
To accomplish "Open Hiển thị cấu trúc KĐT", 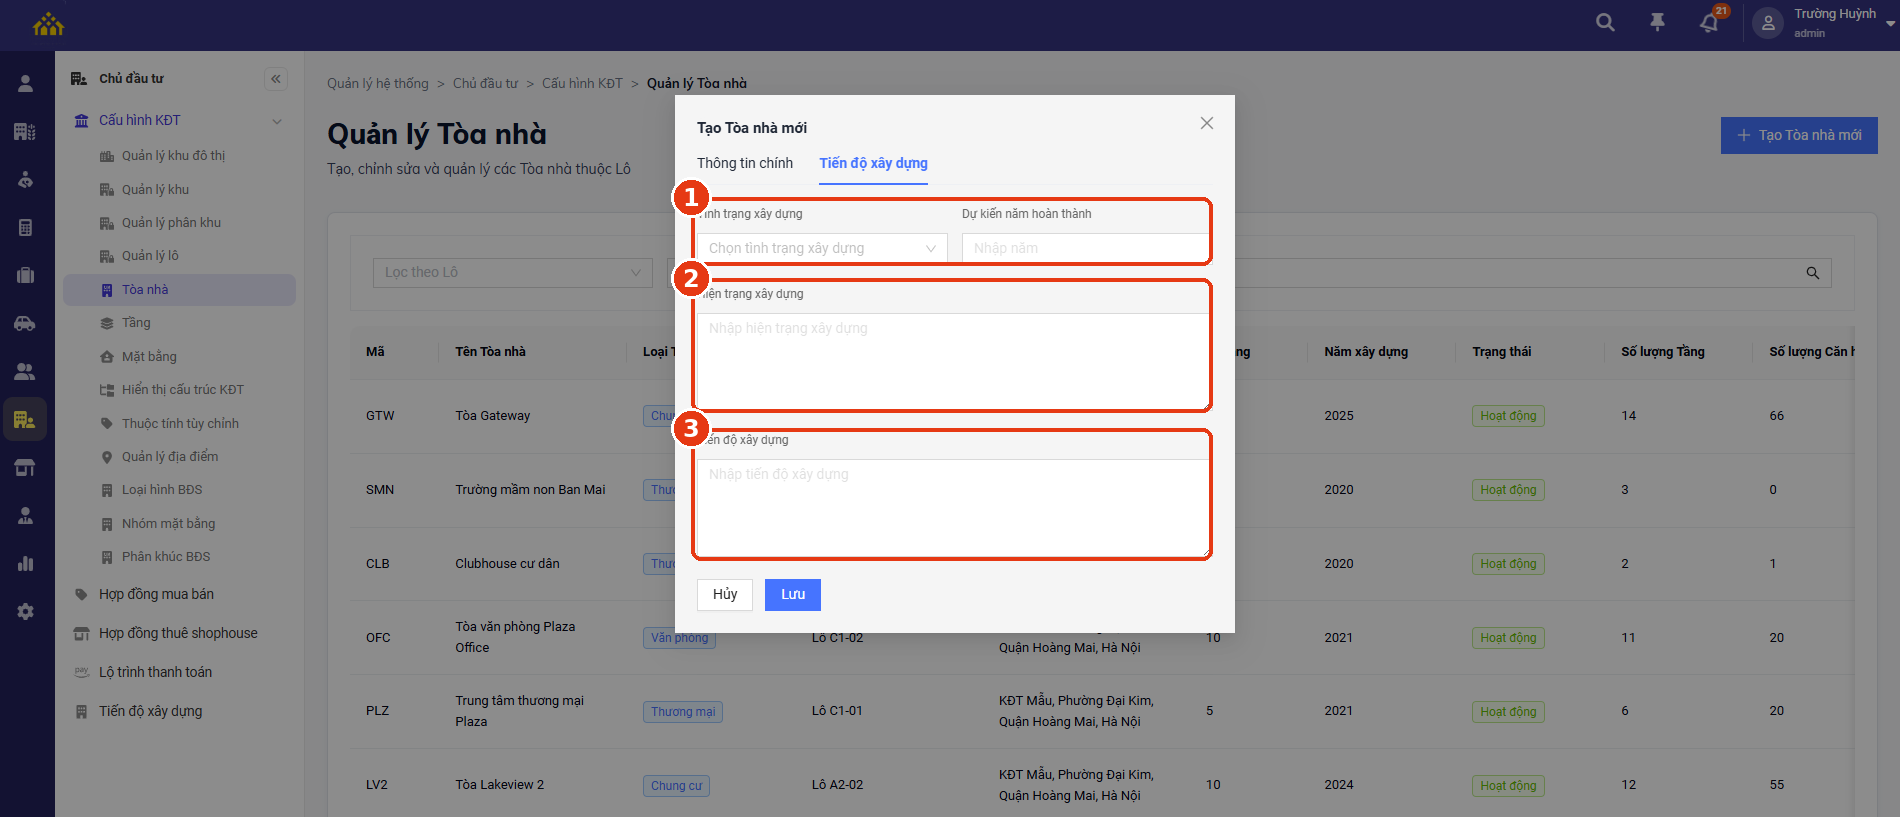I will pos(182,390).
